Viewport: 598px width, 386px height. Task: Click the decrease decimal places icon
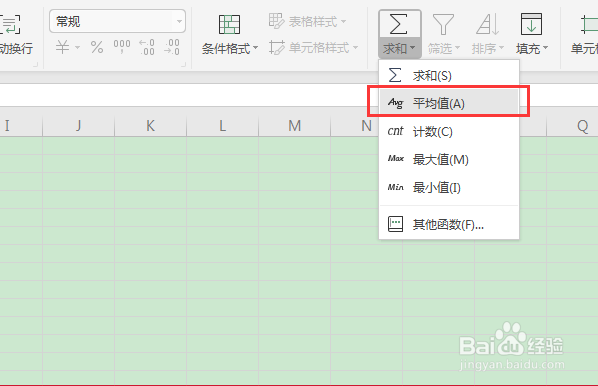(172, 47)
